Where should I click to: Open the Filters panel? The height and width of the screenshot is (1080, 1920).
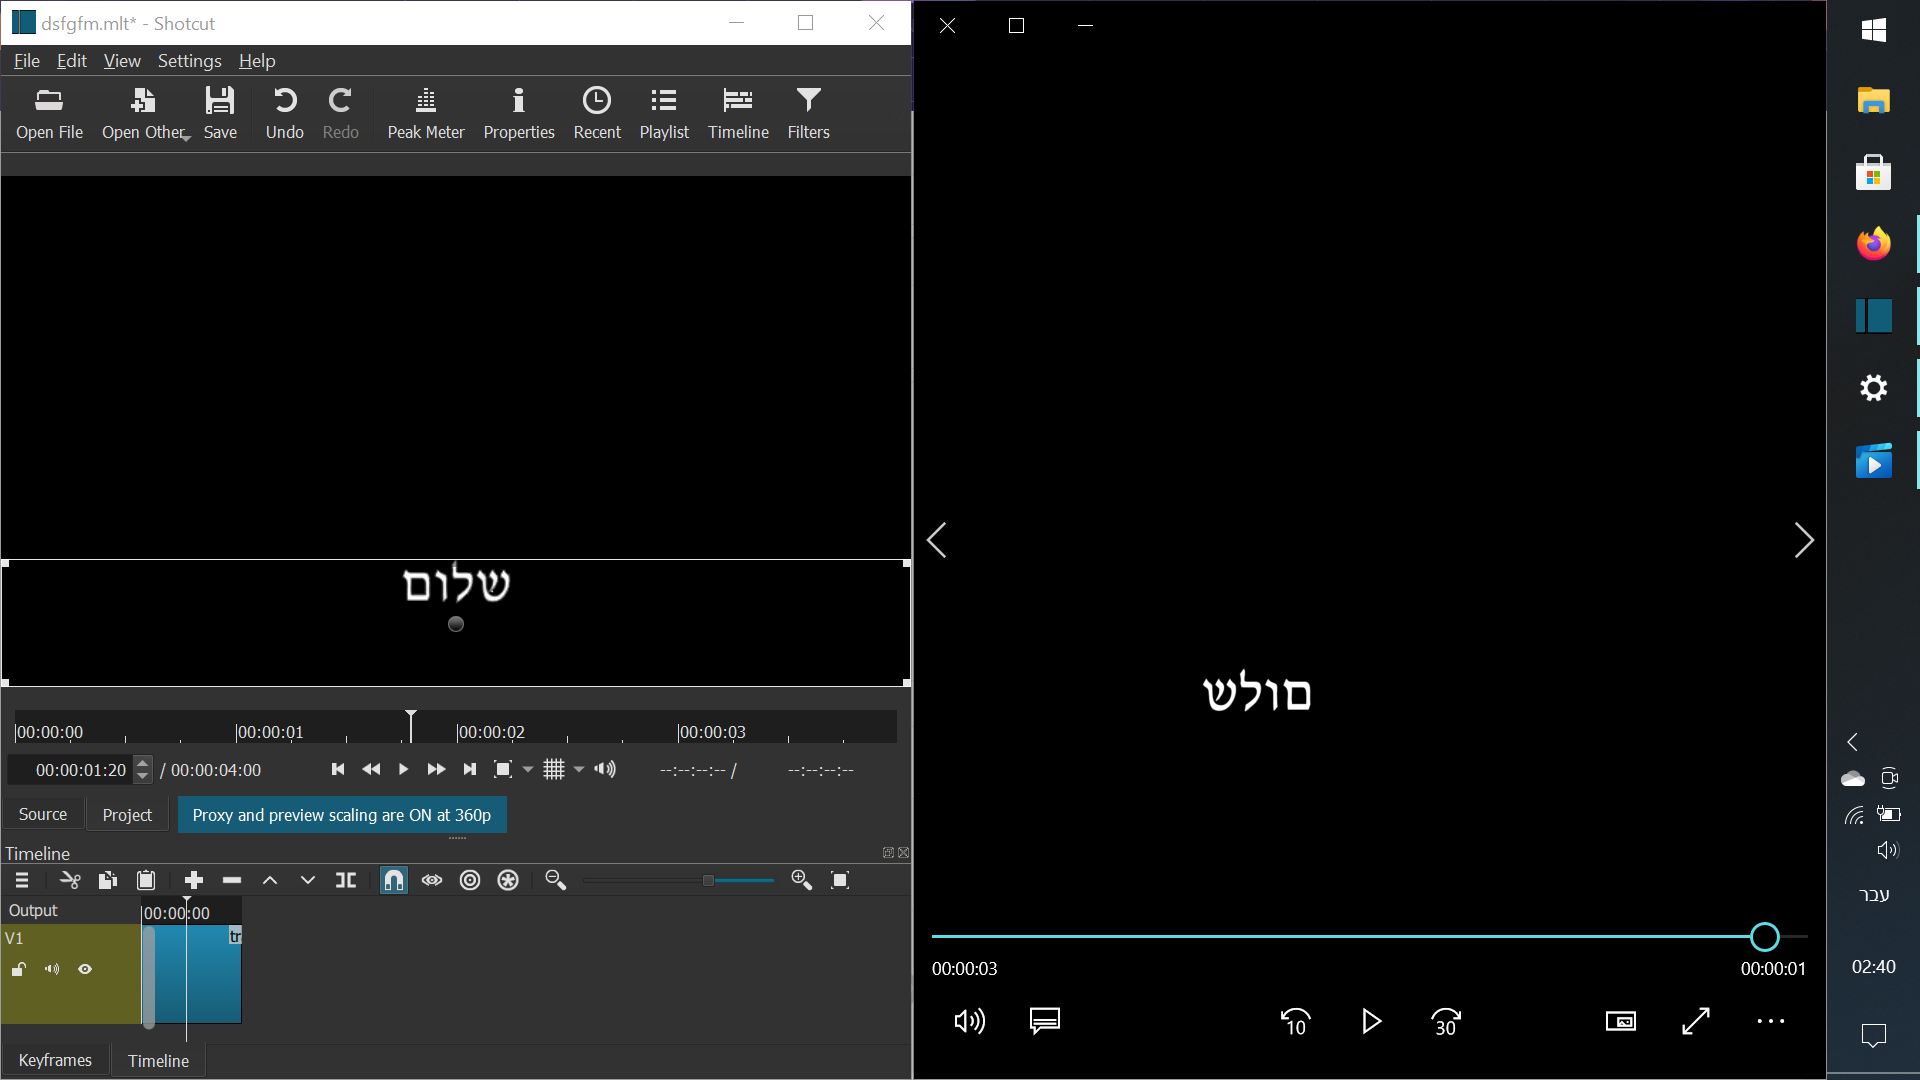click(x=808, y=112)
